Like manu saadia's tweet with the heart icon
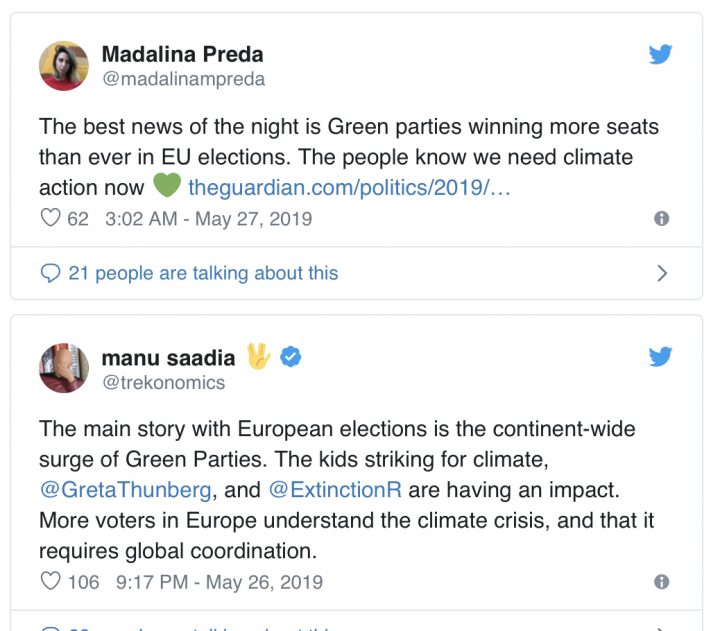 point(50,581)
